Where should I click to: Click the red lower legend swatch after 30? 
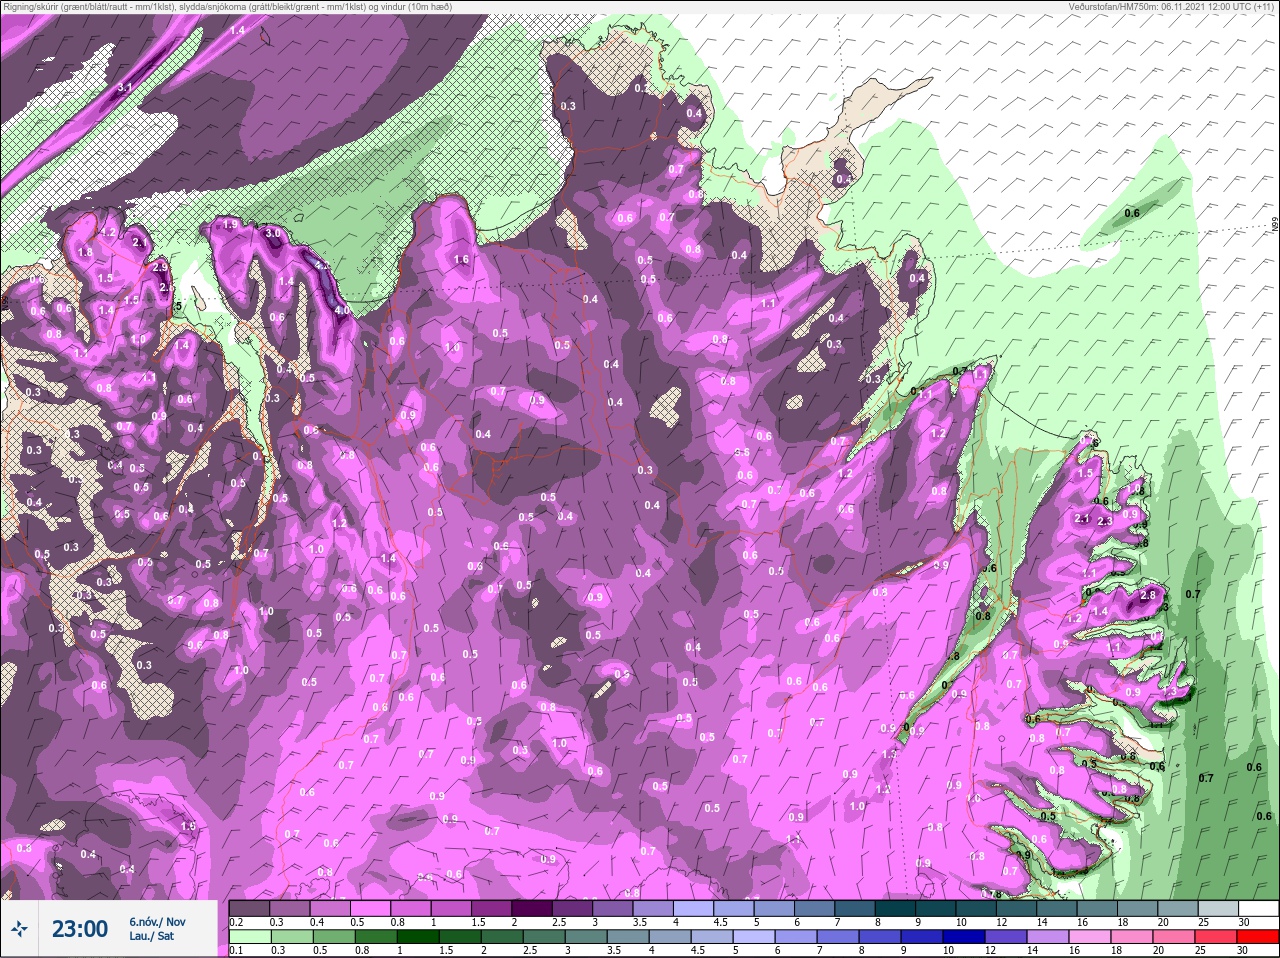pyautogui.click(x=1260, y=937)
